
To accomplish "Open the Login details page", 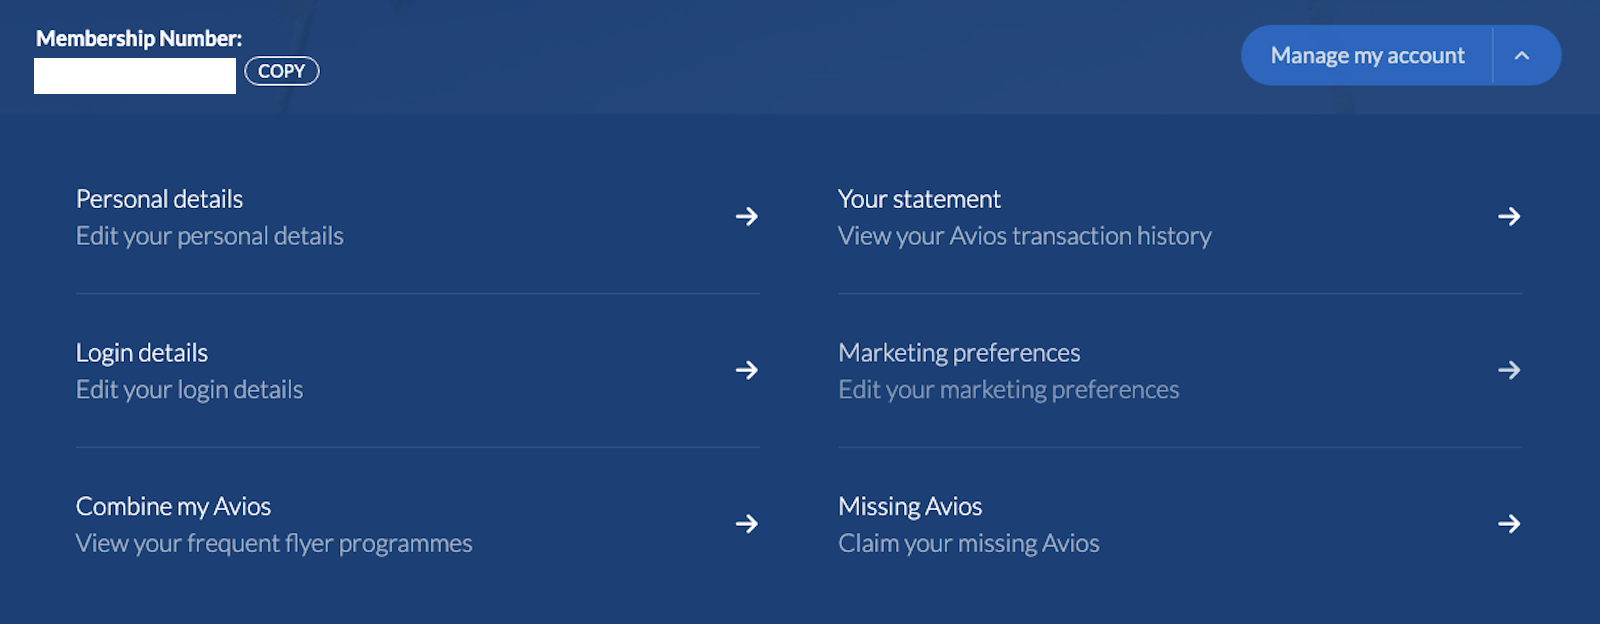I will pyautogui.click(x=141, y=352).
